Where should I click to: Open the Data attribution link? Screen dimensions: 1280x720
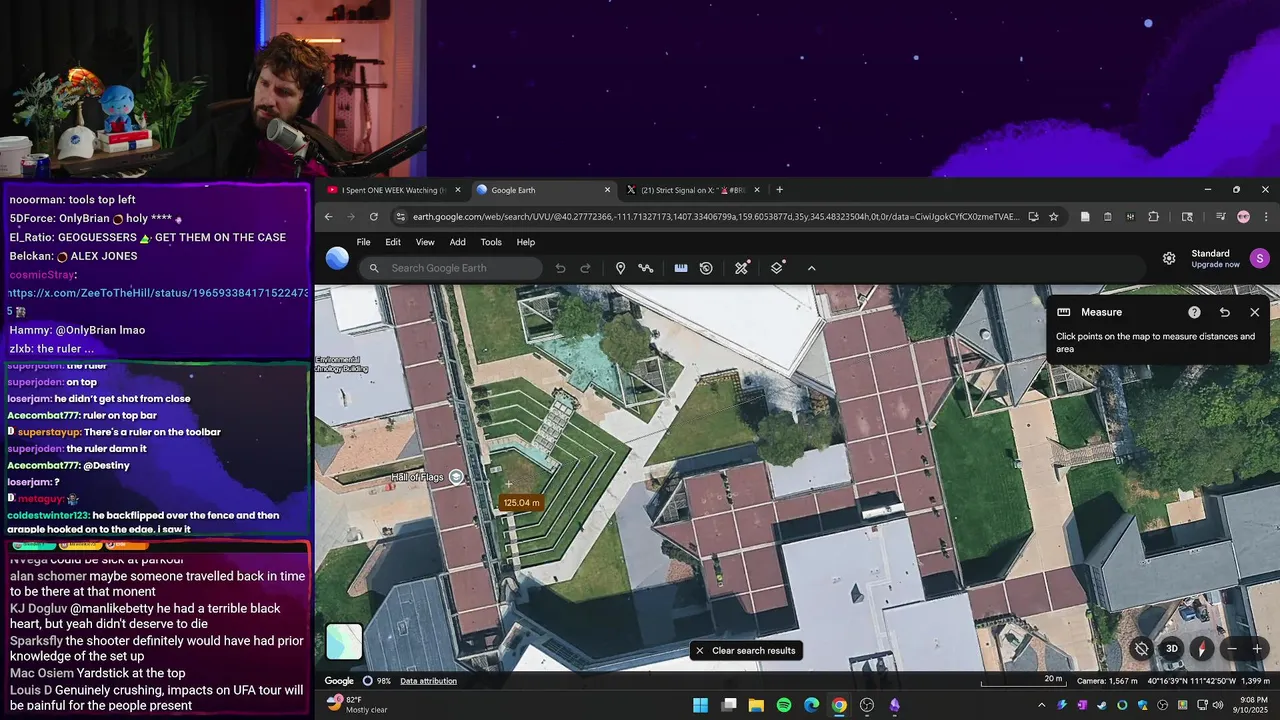click(x=428, y=681)
